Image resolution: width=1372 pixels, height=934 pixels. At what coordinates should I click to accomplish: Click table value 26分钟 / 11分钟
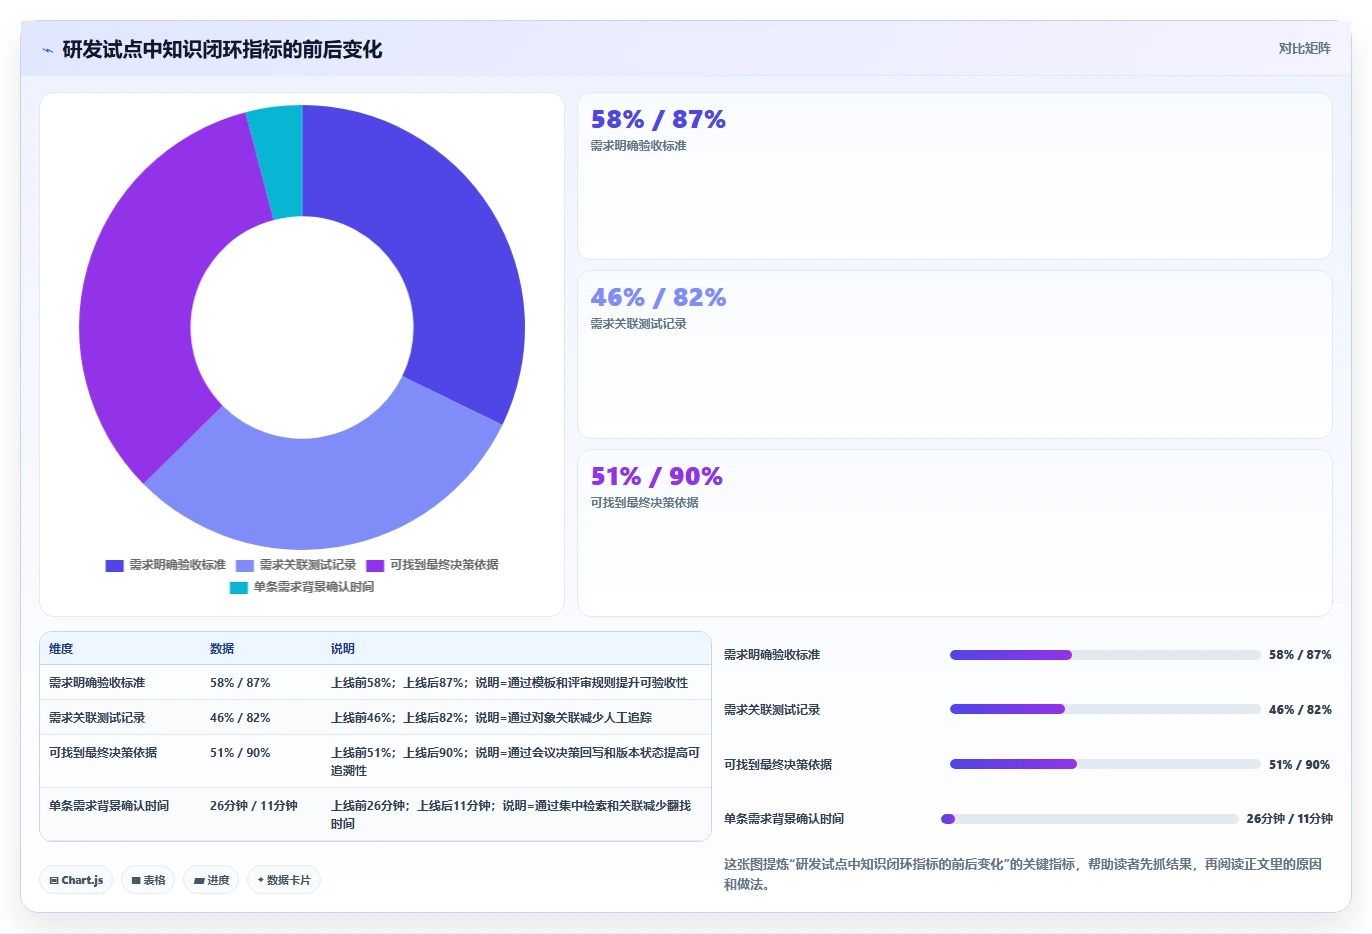(x=254, y=806)
